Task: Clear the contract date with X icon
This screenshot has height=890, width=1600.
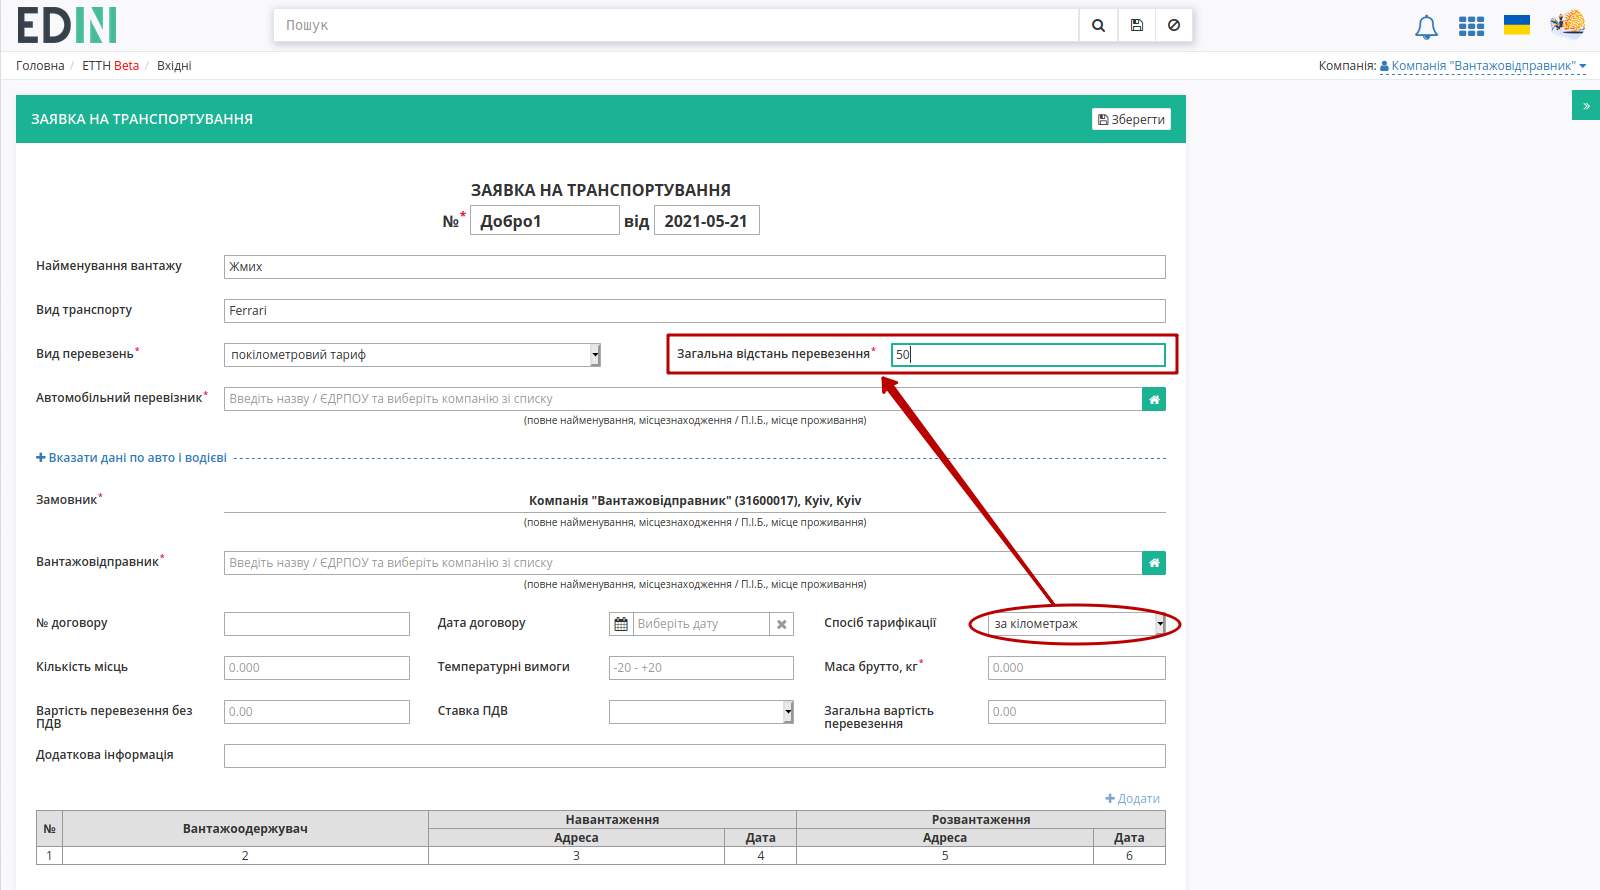Action: (782, 624)
